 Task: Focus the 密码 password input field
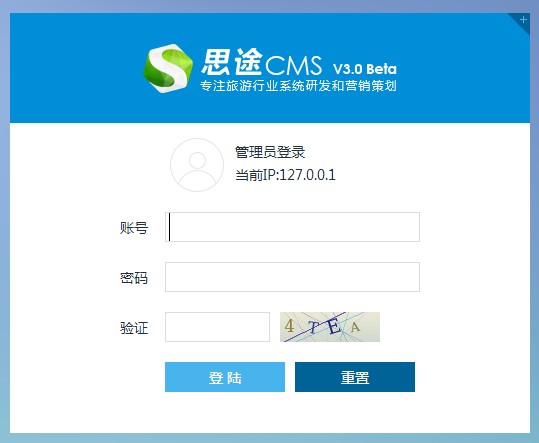coord(292,277)
